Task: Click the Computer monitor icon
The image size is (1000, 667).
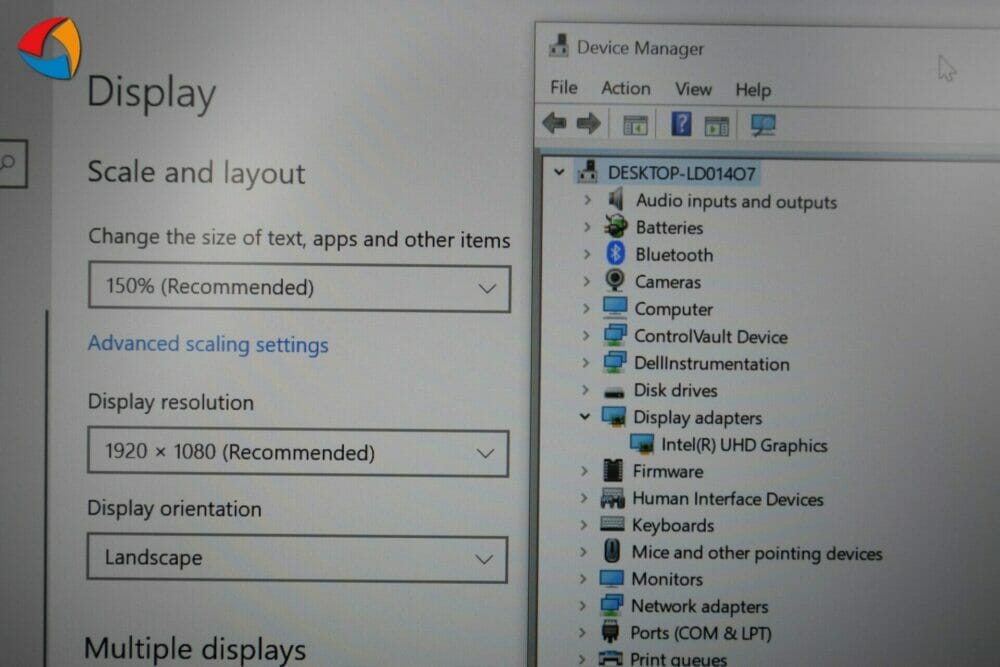Action: (615, 307)
